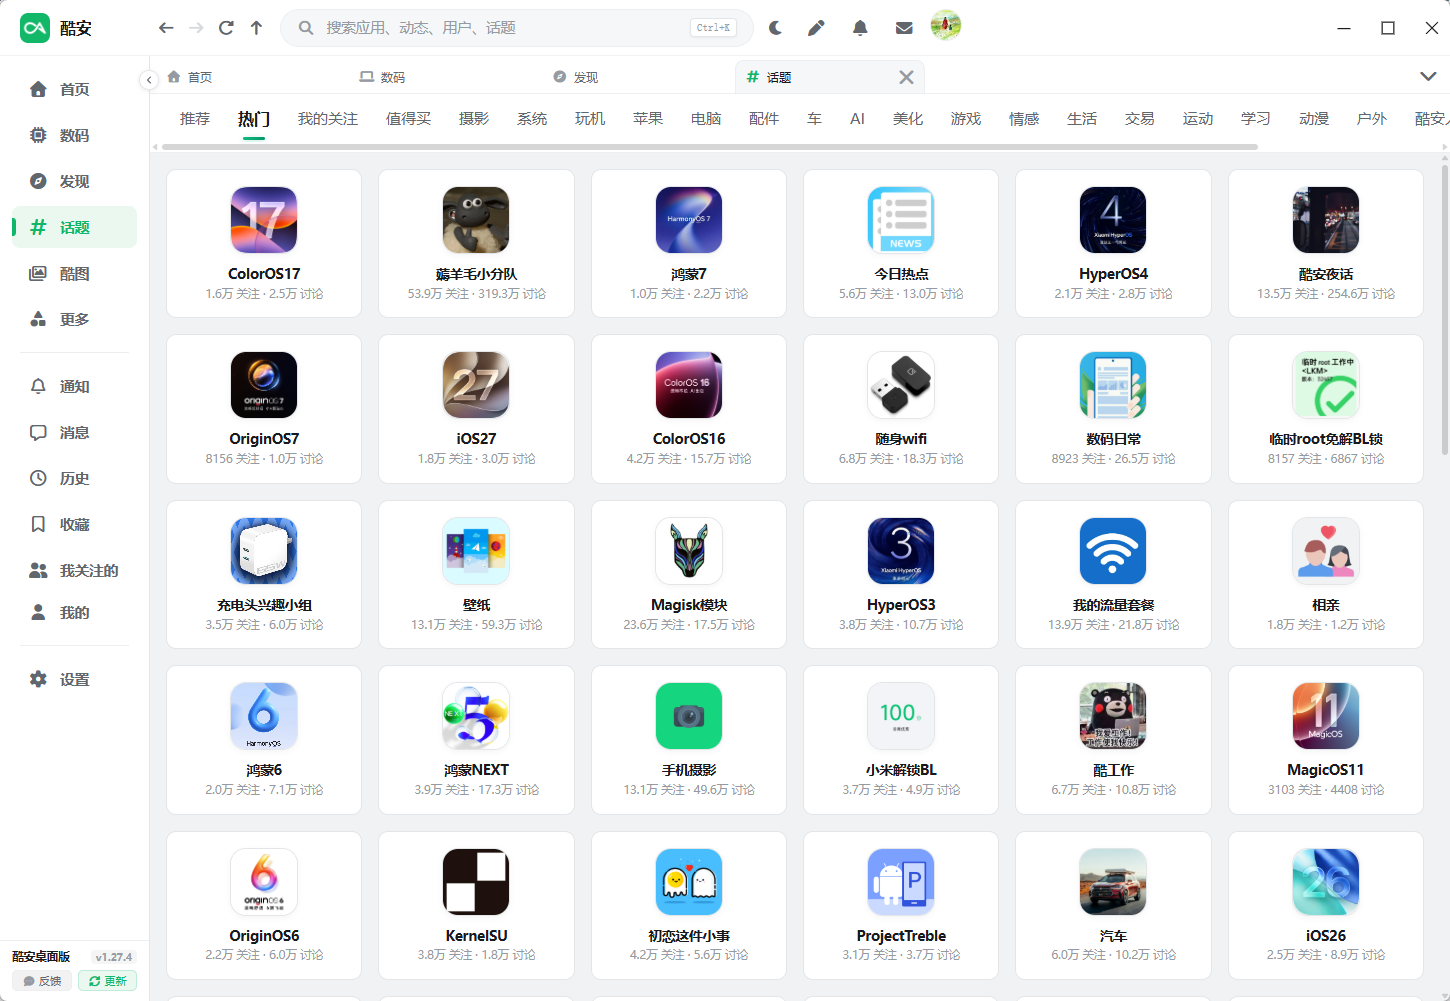Open the 临时root免解BL锁 topic icon
The height and width of the screenshot is (1001, 1450).
pos(1326,385)
